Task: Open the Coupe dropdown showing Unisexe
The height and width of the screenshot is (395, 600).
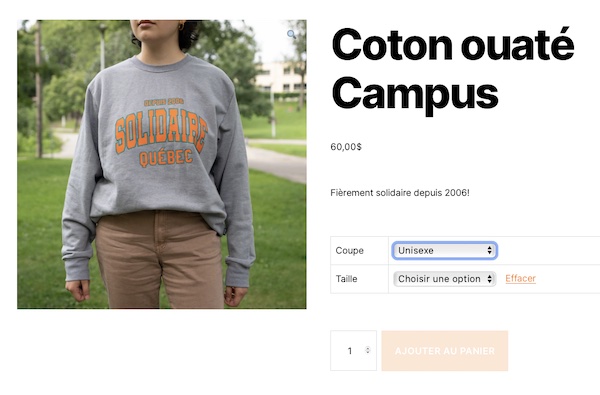Action: (x=445, y=251)
